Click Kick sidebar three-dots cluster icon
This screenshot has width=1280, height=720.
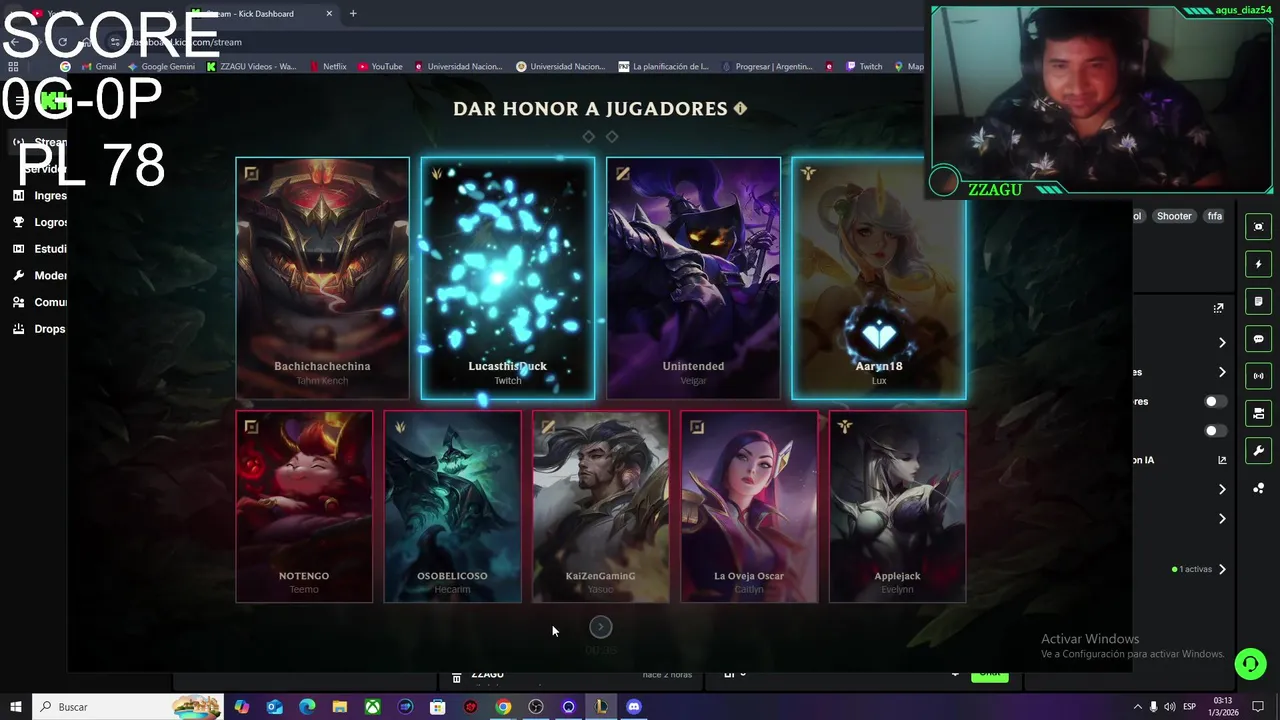(1258, 488)
